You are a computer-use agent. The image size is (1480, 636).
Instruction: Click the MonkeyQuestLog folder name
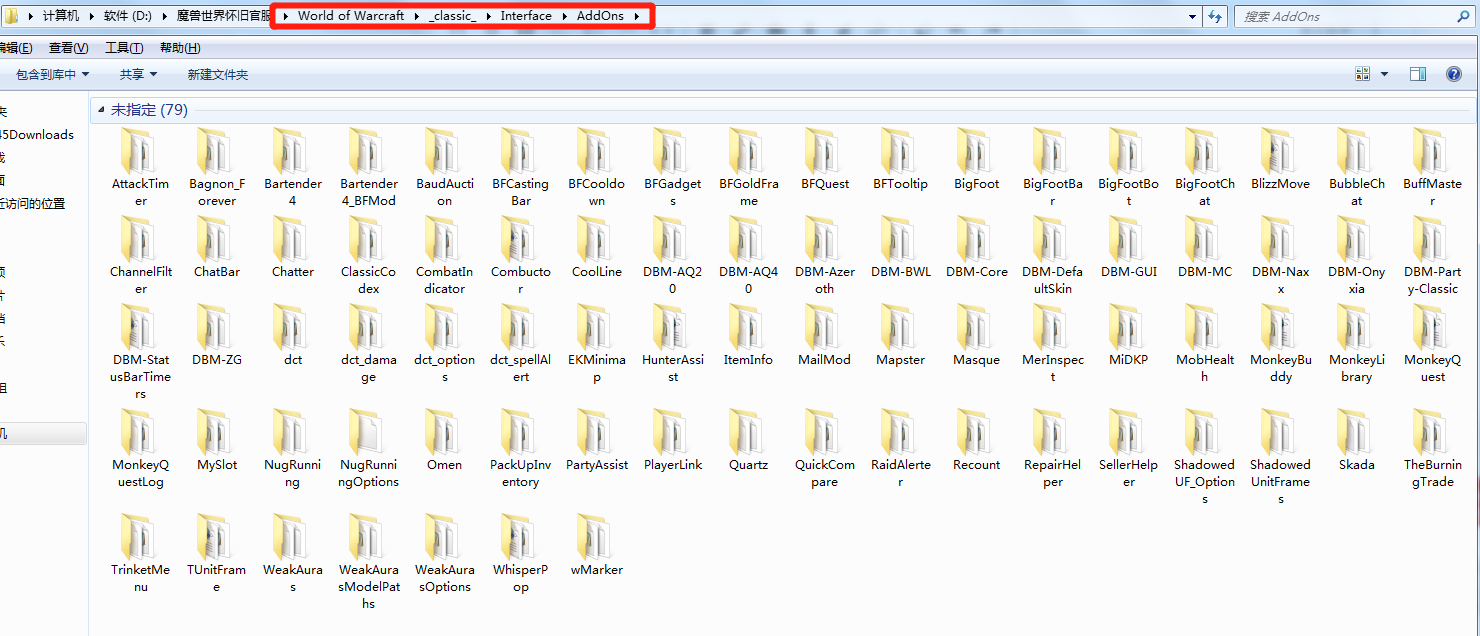[x=140, y=473]
